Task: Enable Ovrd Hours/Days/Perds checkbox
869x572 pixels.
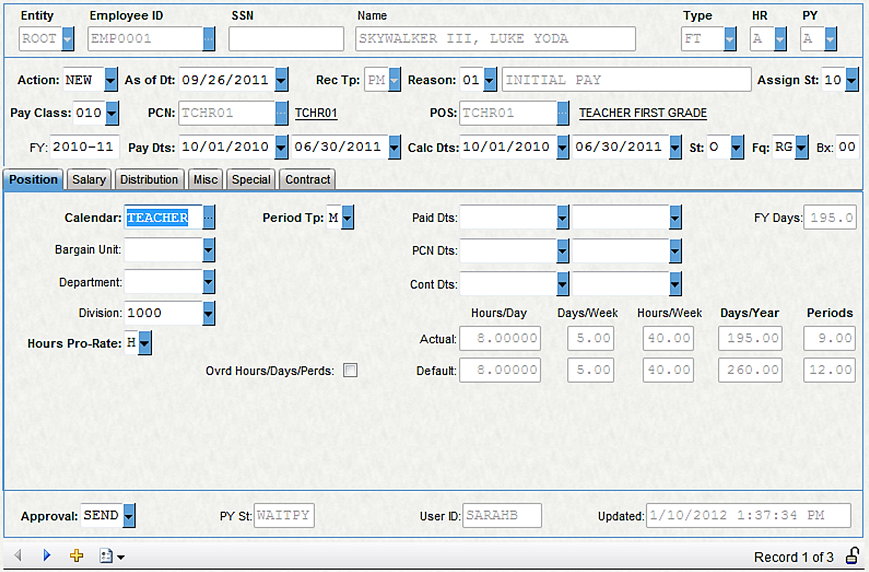Action: tap(350, 370)
